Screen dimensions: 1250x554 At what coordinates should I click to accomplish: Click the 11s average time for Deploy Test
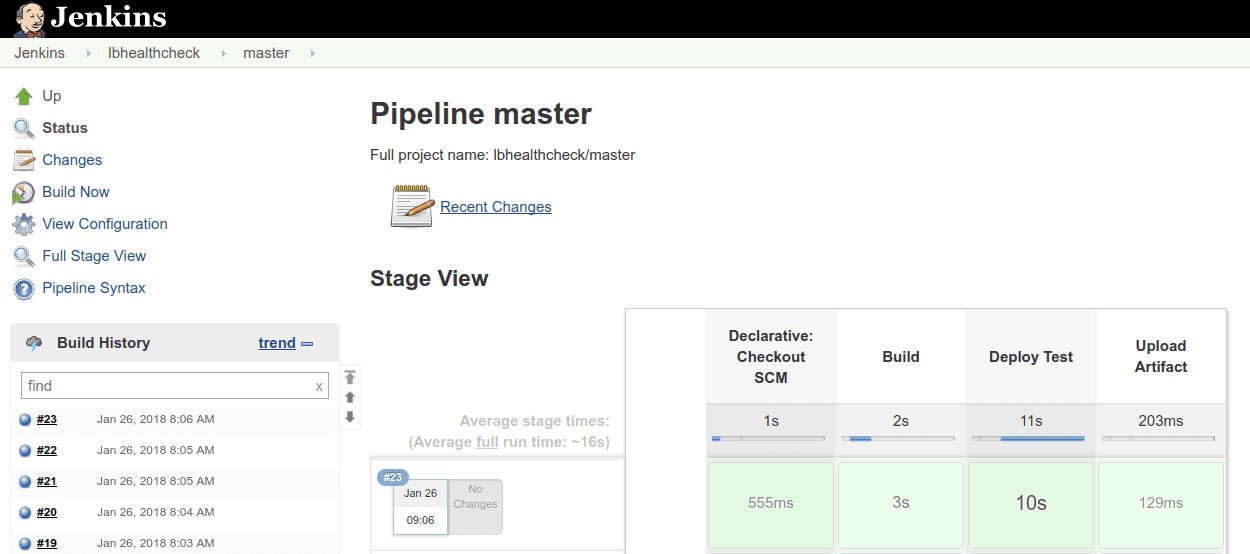pos(1031,421)
